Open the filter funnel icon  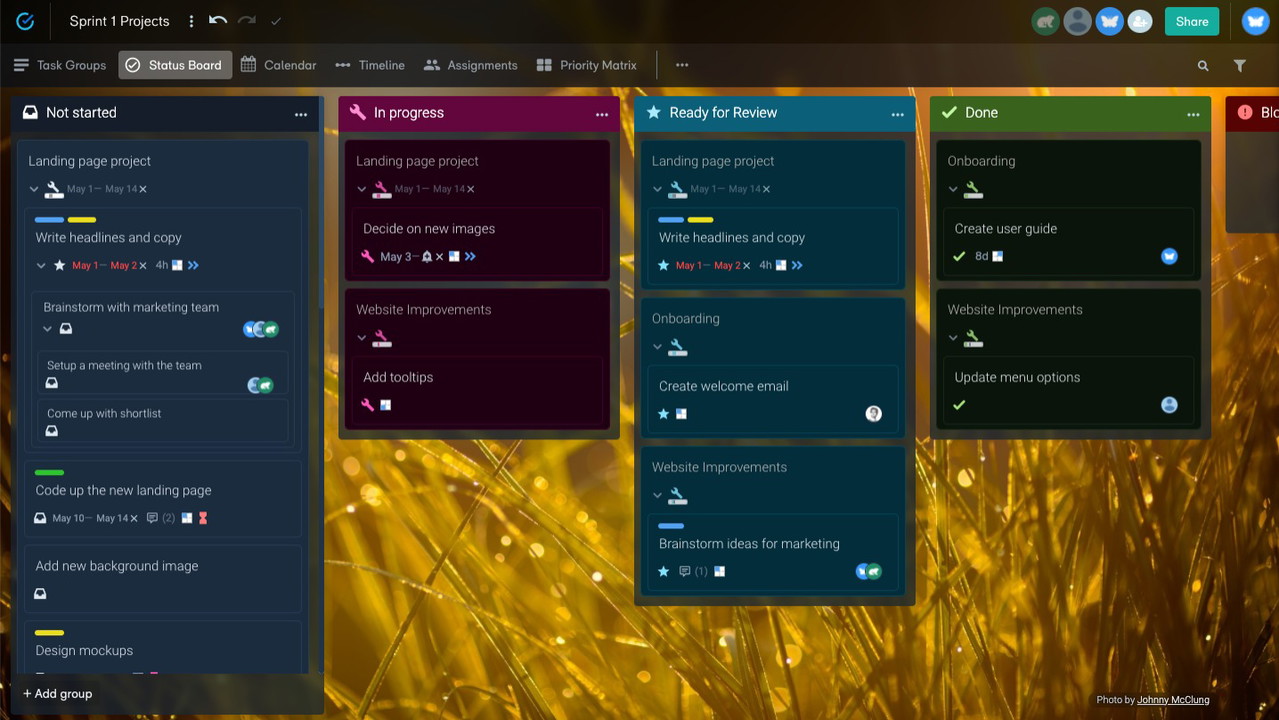tap(1239, 66)
